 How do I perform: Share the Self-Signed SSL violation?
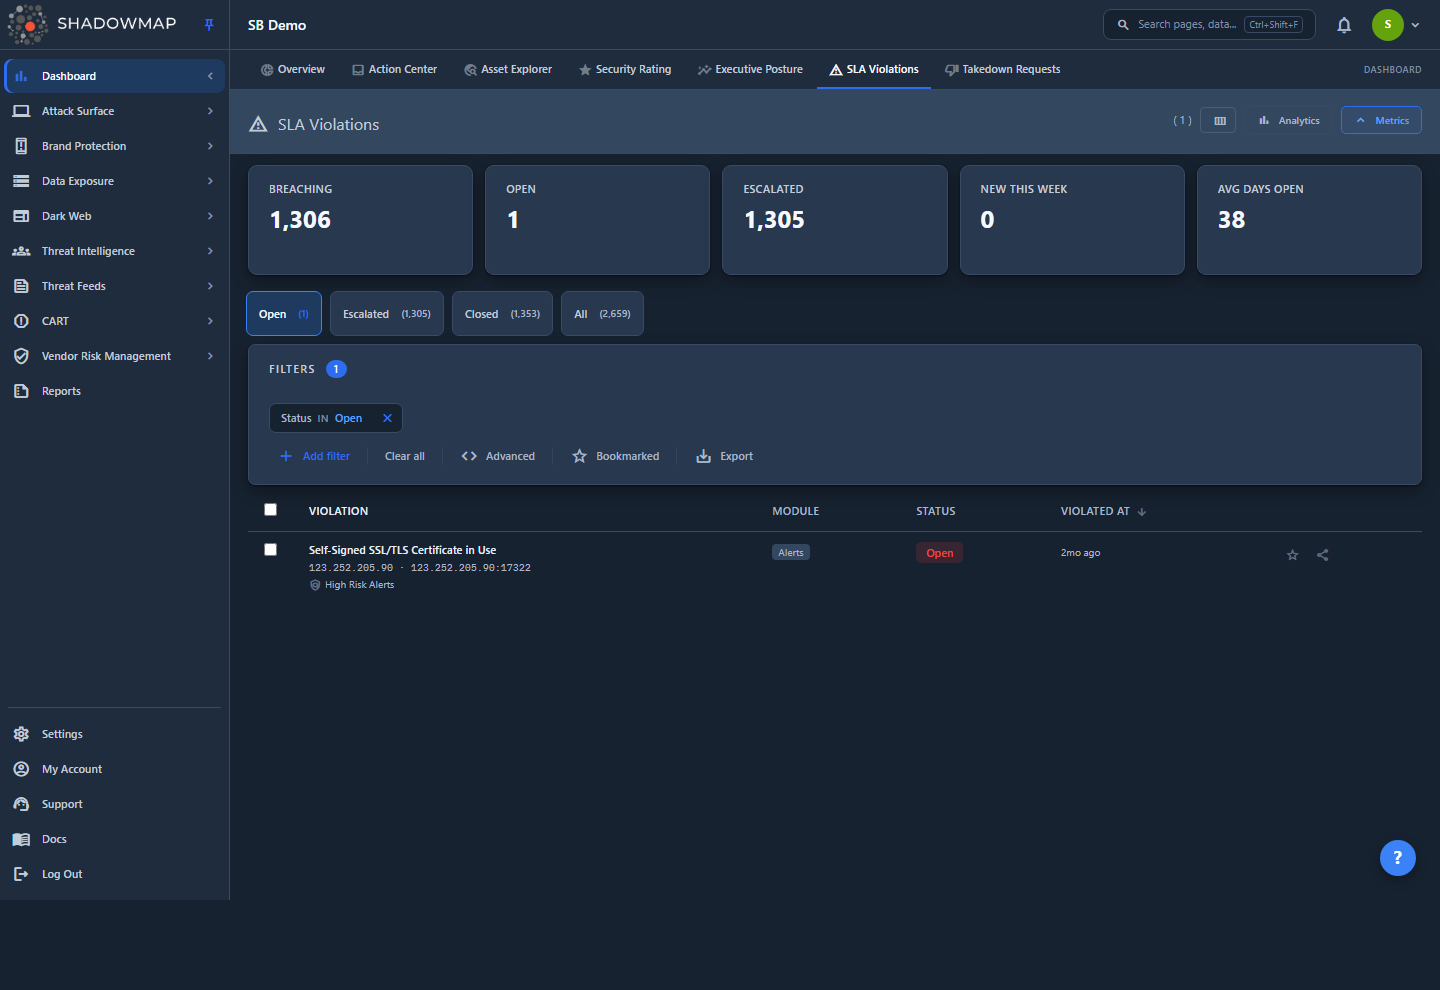point(1322,555)
